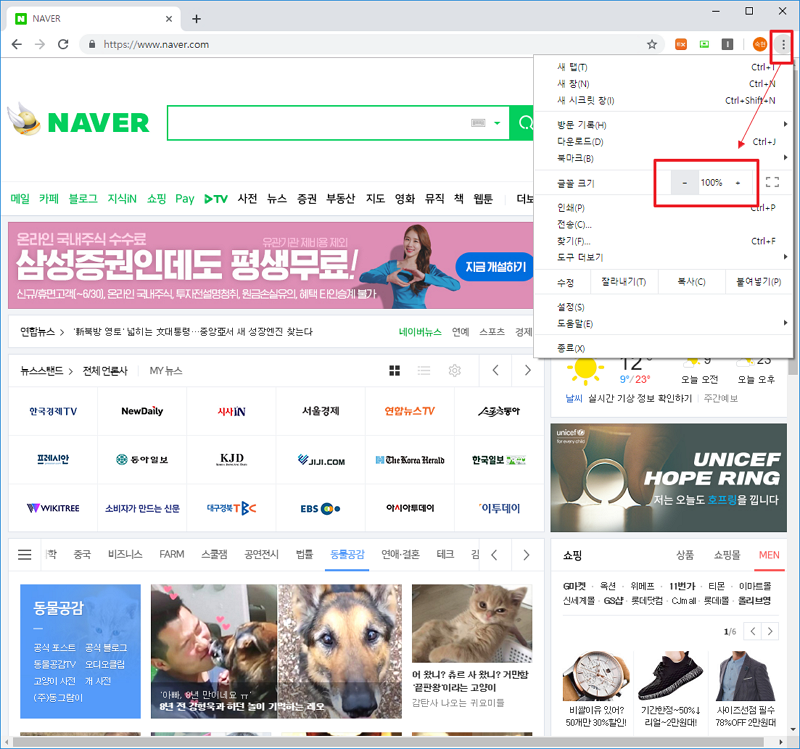Screen dimensions: 800x749
Task: Click the orange extension icon in toolbar
Action: pos(681,44)
